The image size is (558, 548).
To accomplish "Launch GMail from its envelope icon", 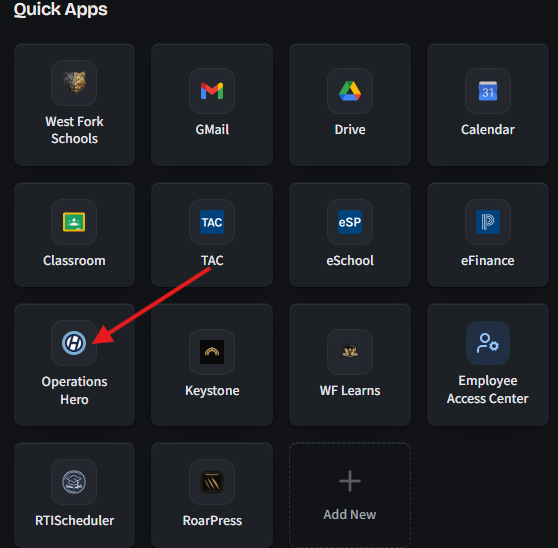I will (212, 91).
